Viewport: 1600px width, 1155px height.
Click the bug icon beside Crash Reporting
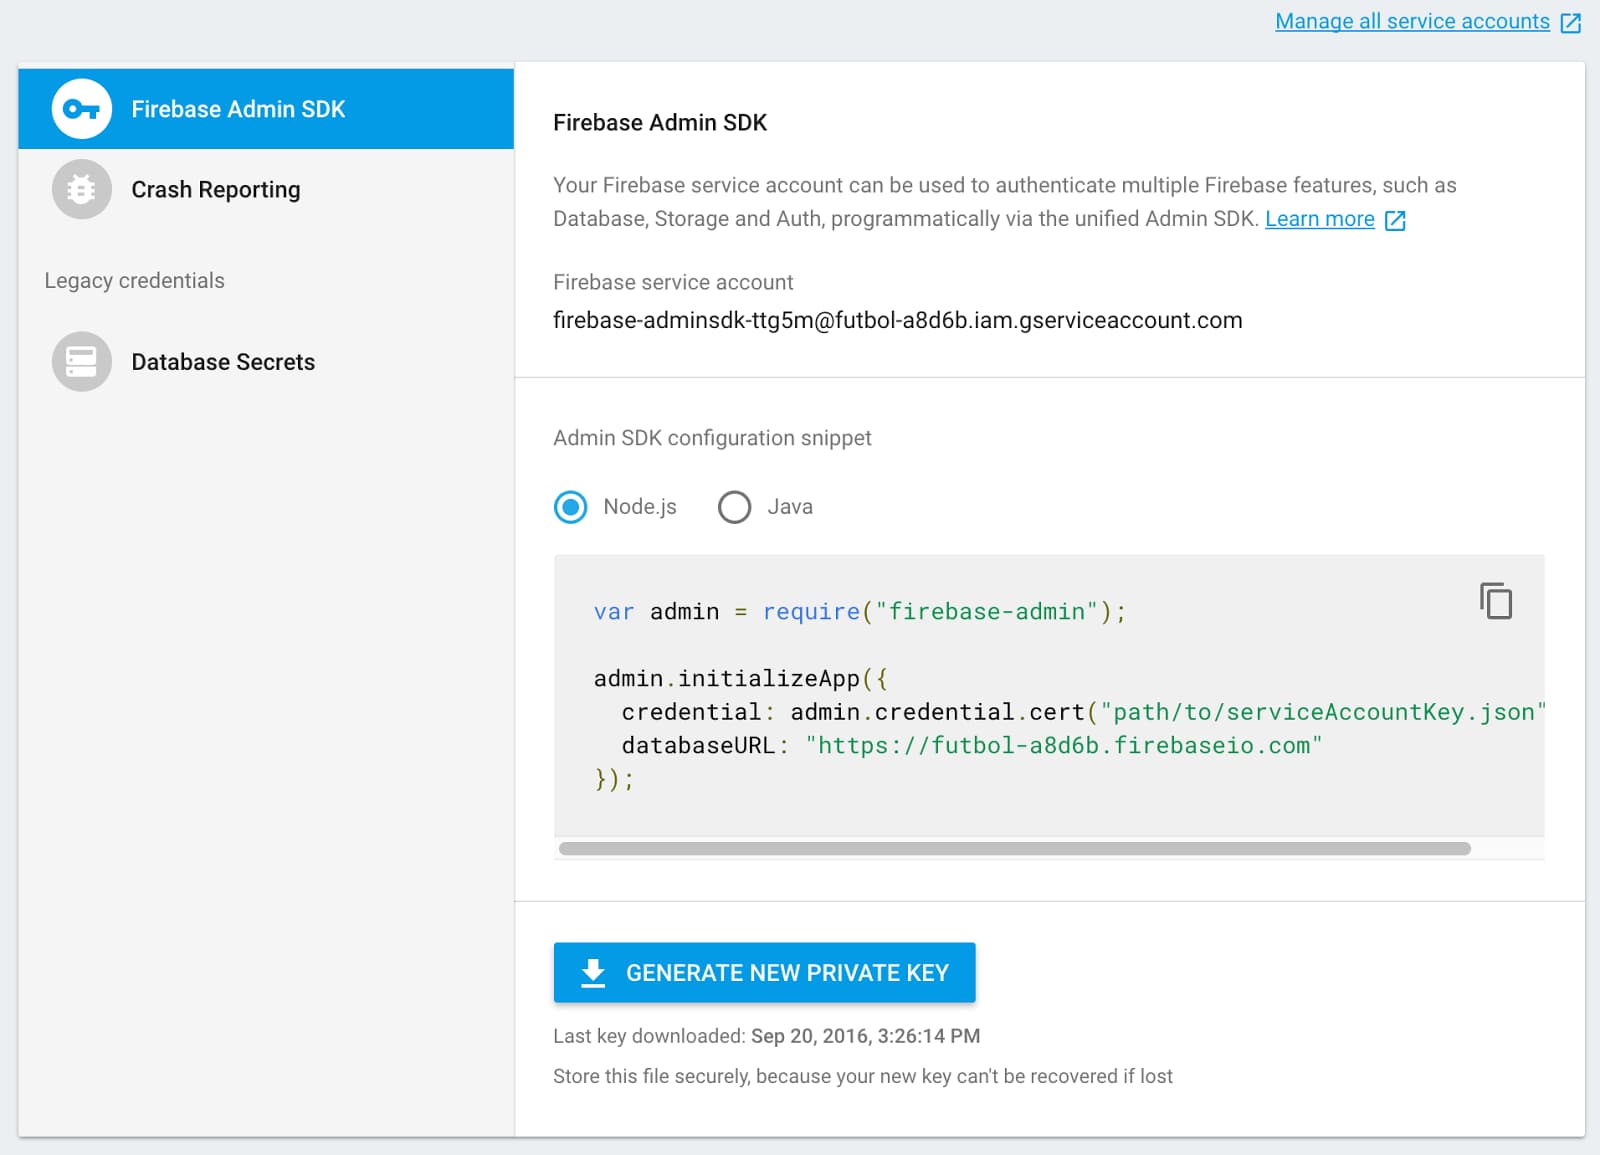[x=81, y=189]
